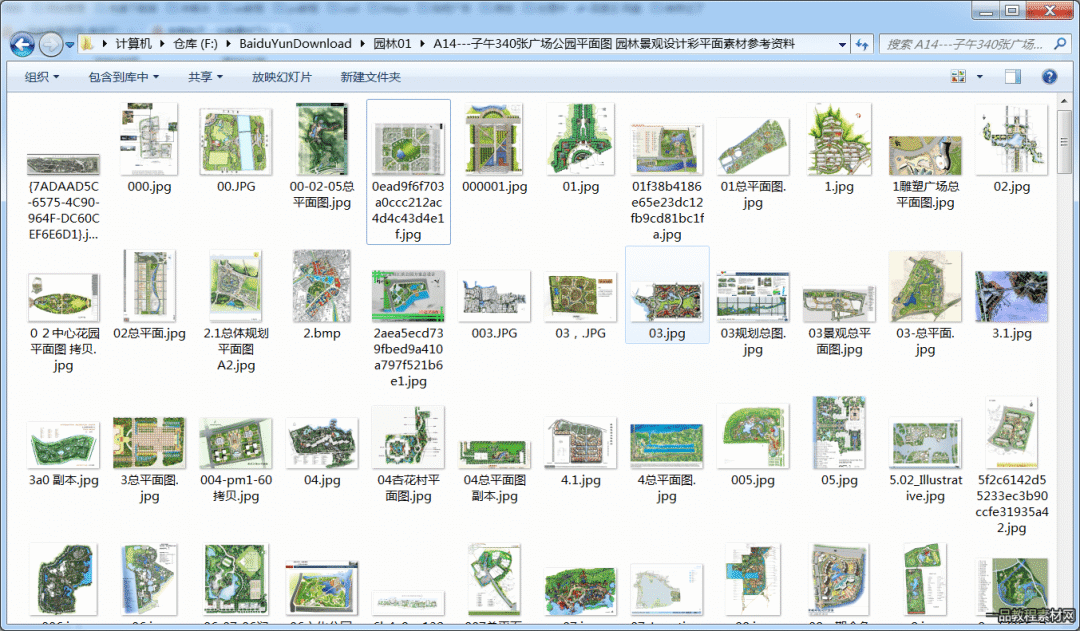Screen dimensions: 1080x631
Task: Select the 4.1.jpg thumbnail
Action: point(580,442)
